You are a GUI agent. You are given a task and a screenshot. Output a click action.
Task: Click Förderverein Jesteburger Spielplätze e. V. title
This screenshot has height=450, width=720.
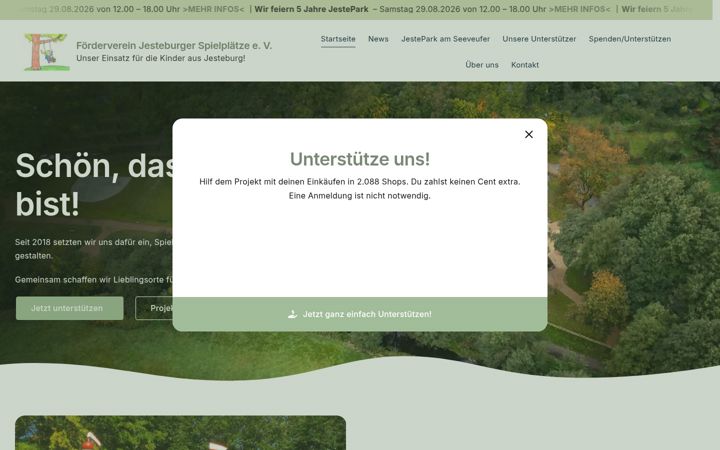174,45
